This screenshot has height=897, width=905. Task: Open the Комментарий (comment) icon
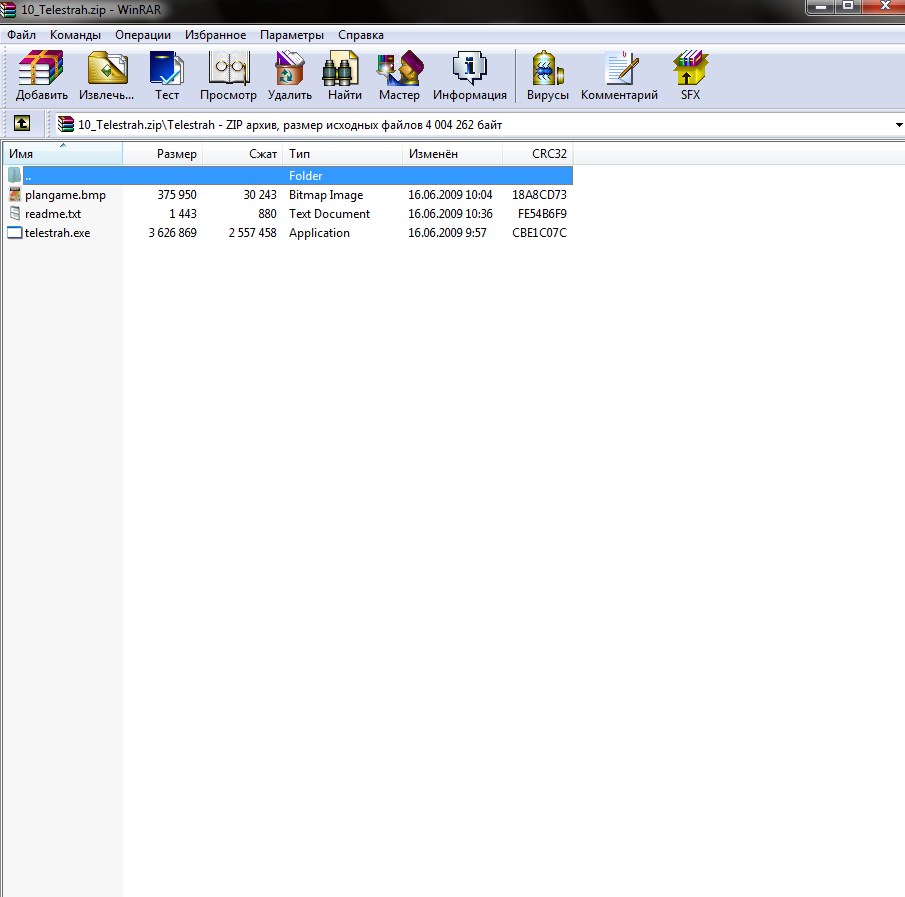click(x=621, y=68)
